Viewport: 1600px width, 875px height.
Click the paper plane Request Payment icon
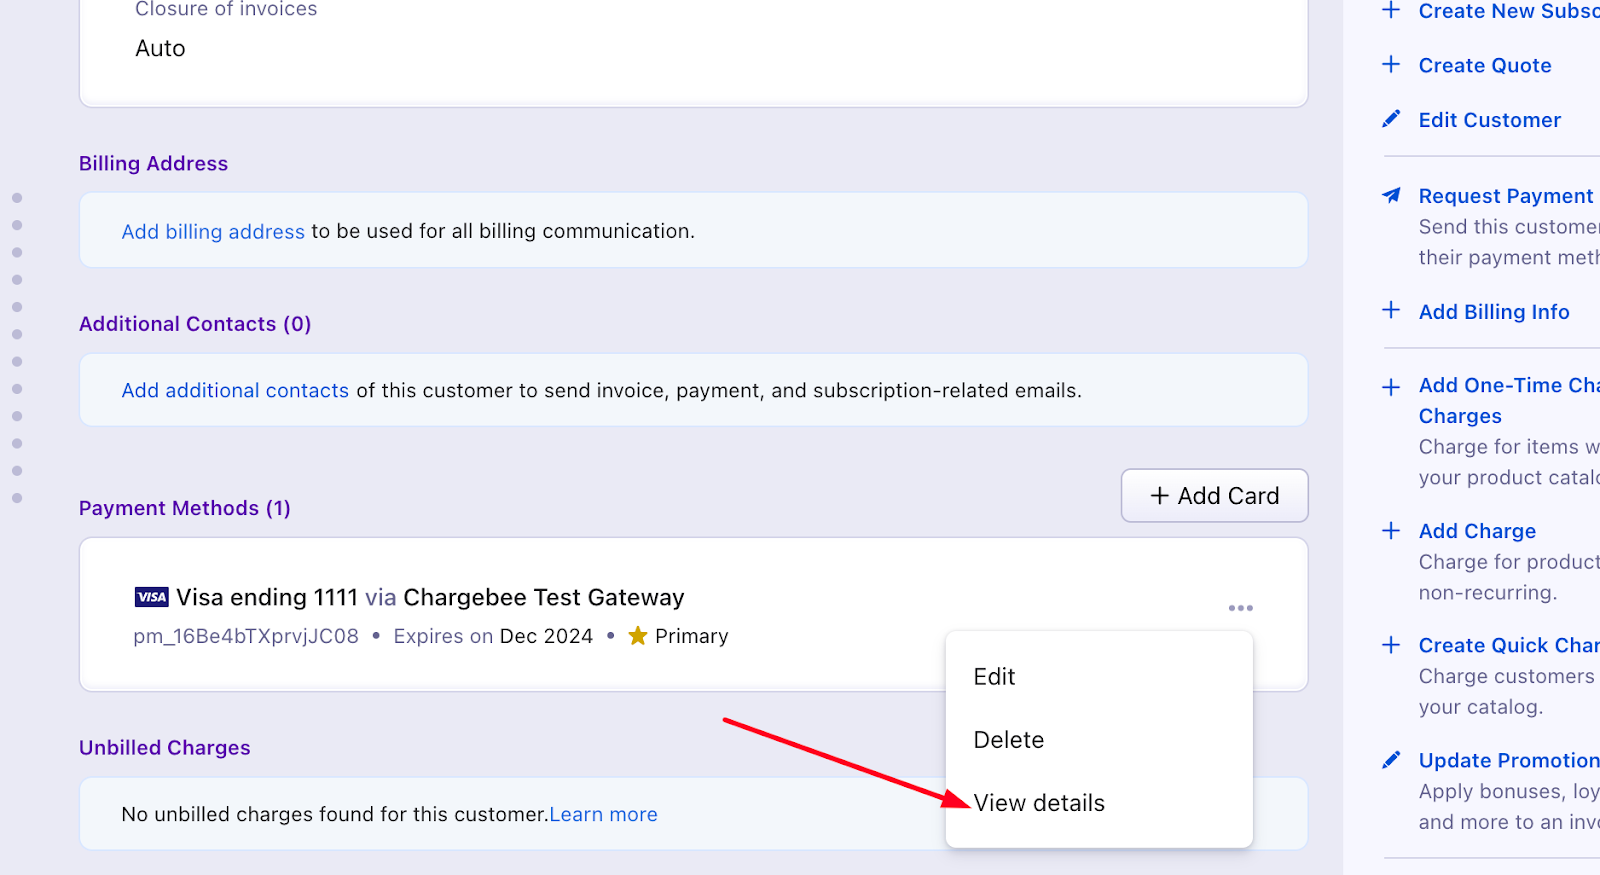(x=1391, y=195)
